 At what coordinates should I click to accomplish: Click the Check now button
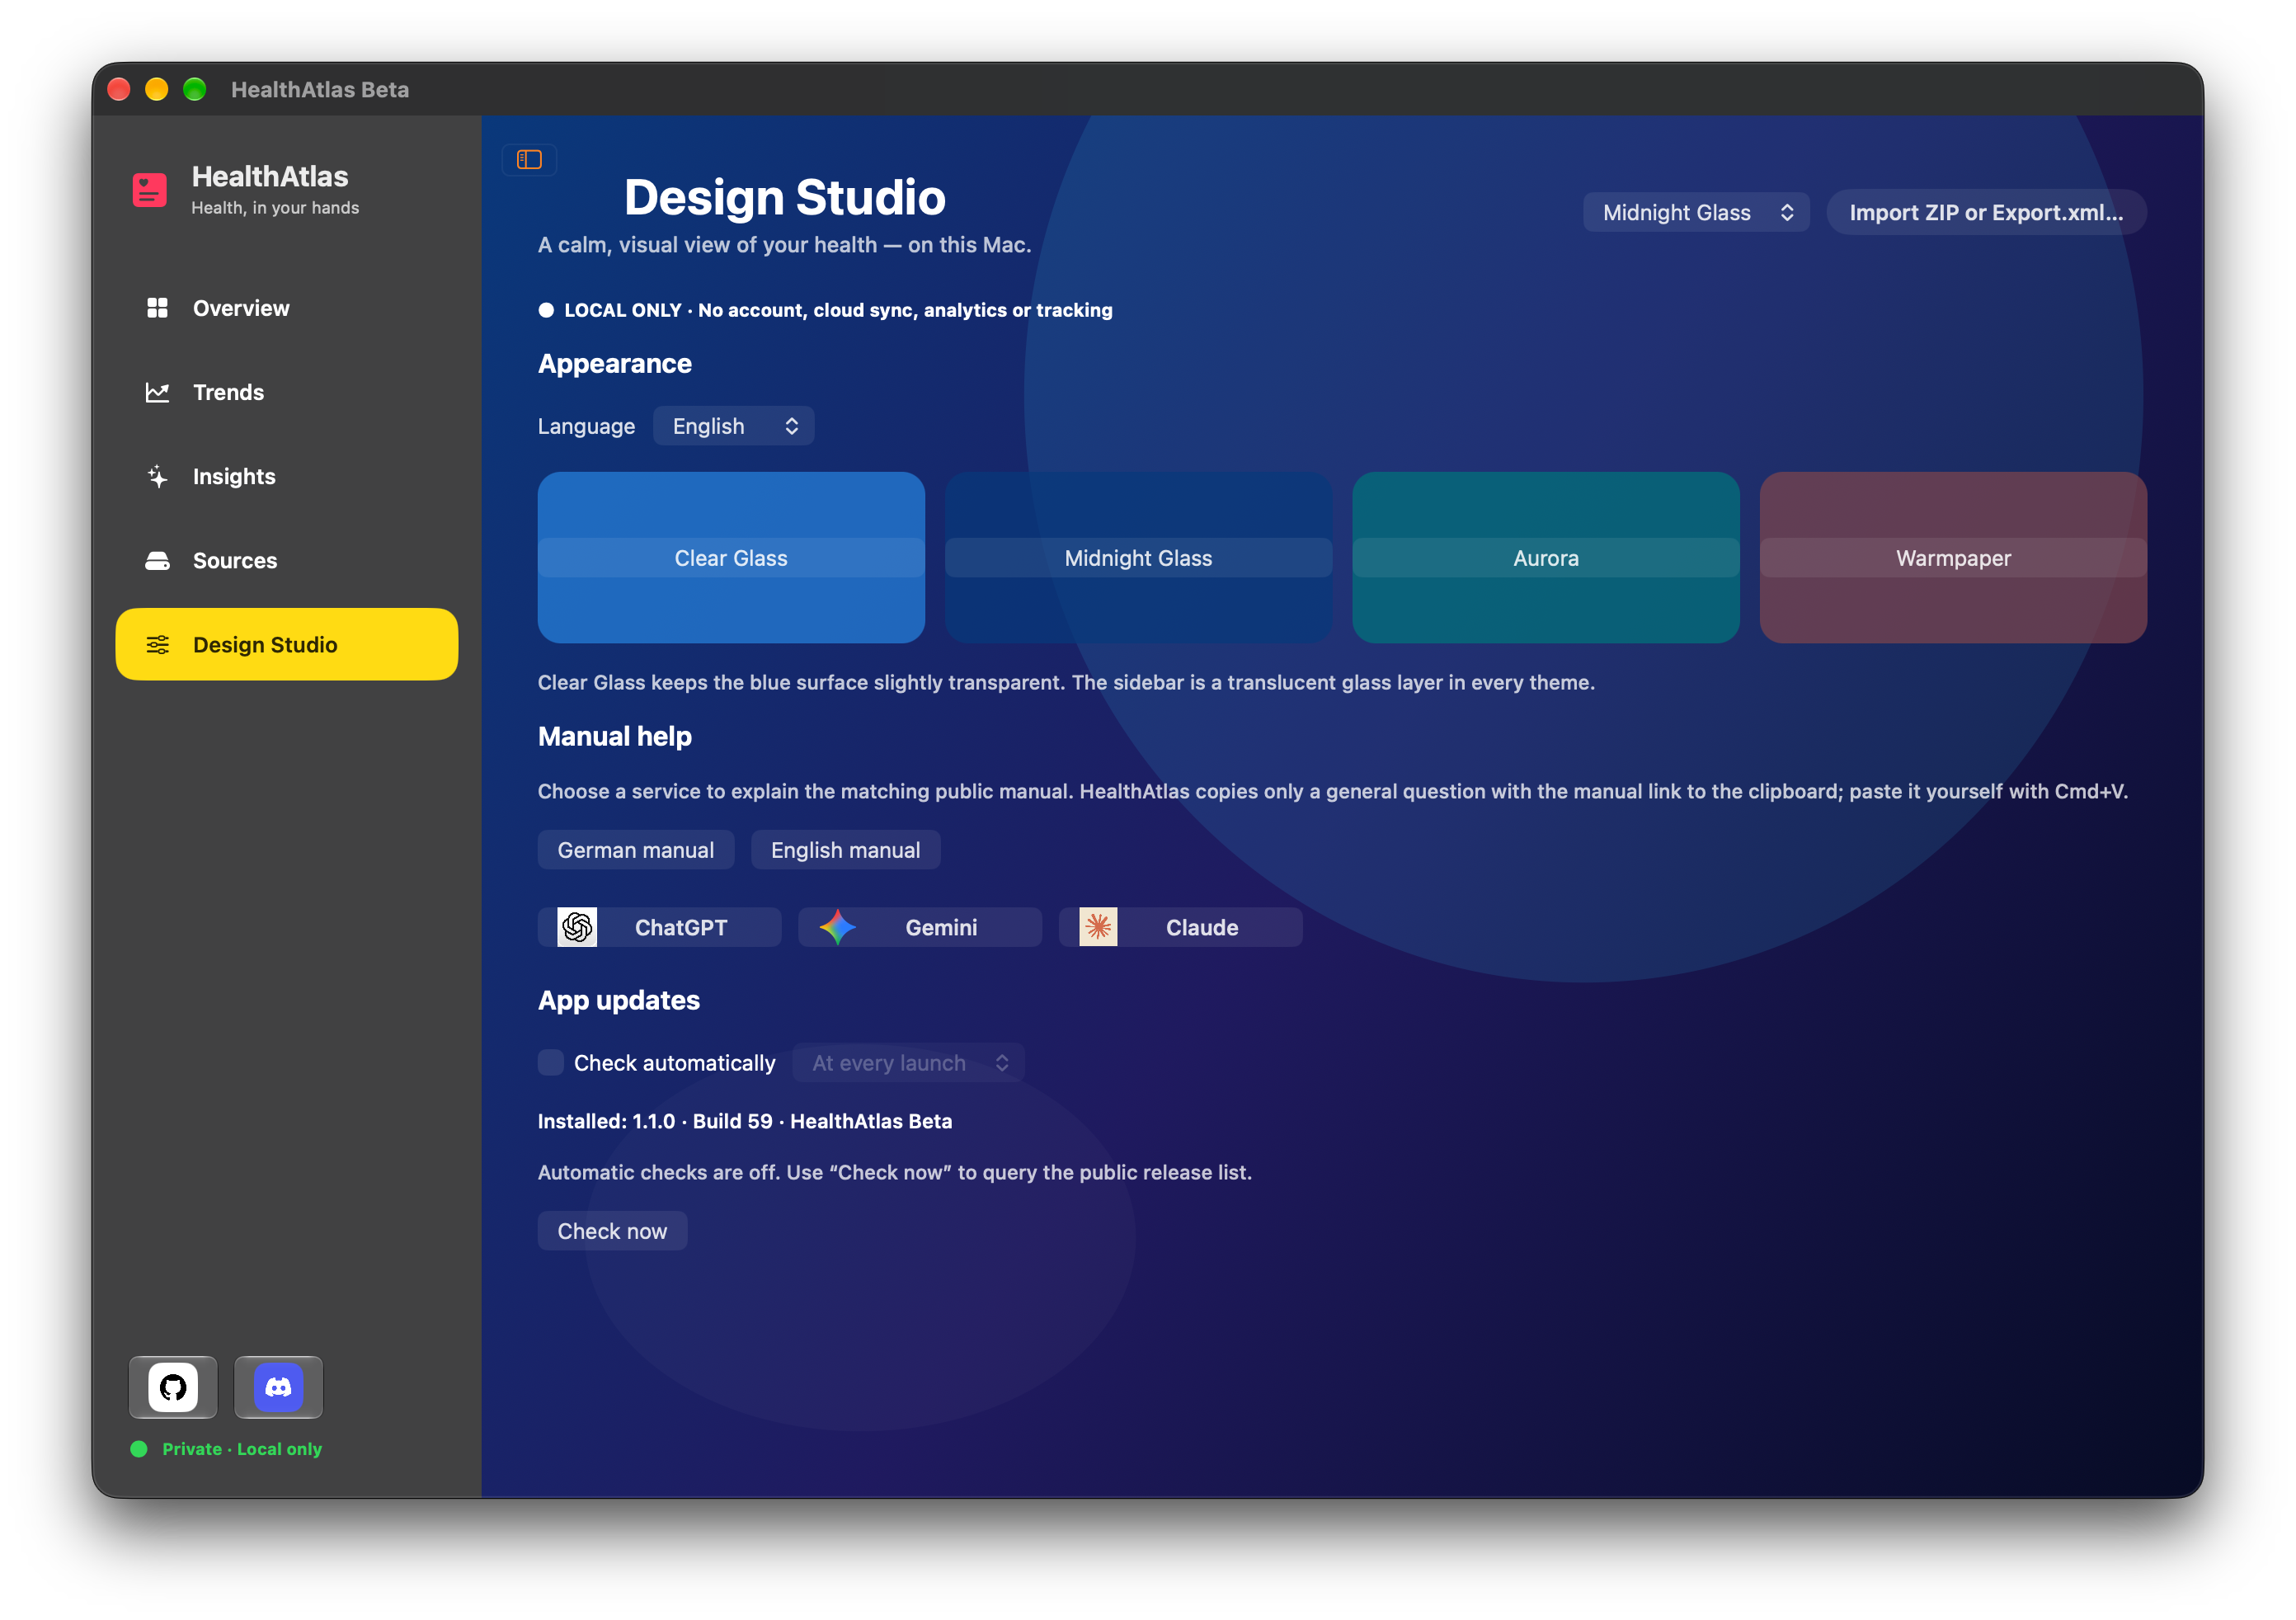click(x=612, y=1231)
